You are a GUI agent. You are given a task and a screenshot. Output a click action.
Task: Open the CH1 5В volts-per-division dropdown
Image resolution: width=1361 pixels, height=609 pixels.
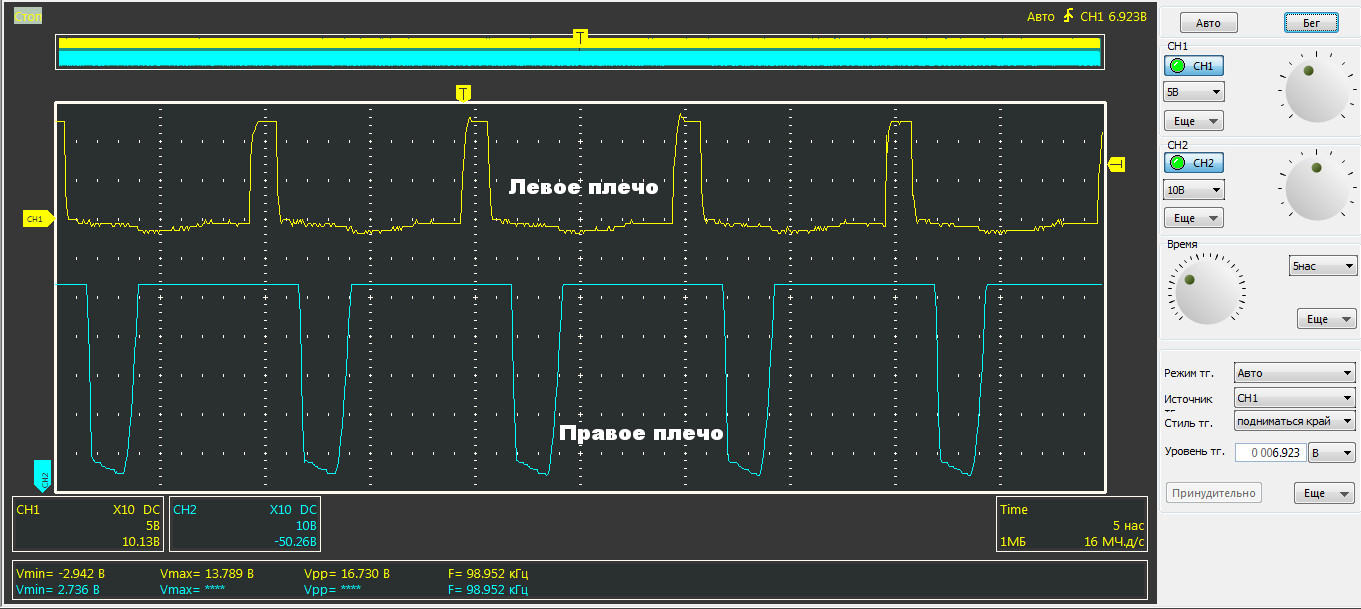[1194, 92]
